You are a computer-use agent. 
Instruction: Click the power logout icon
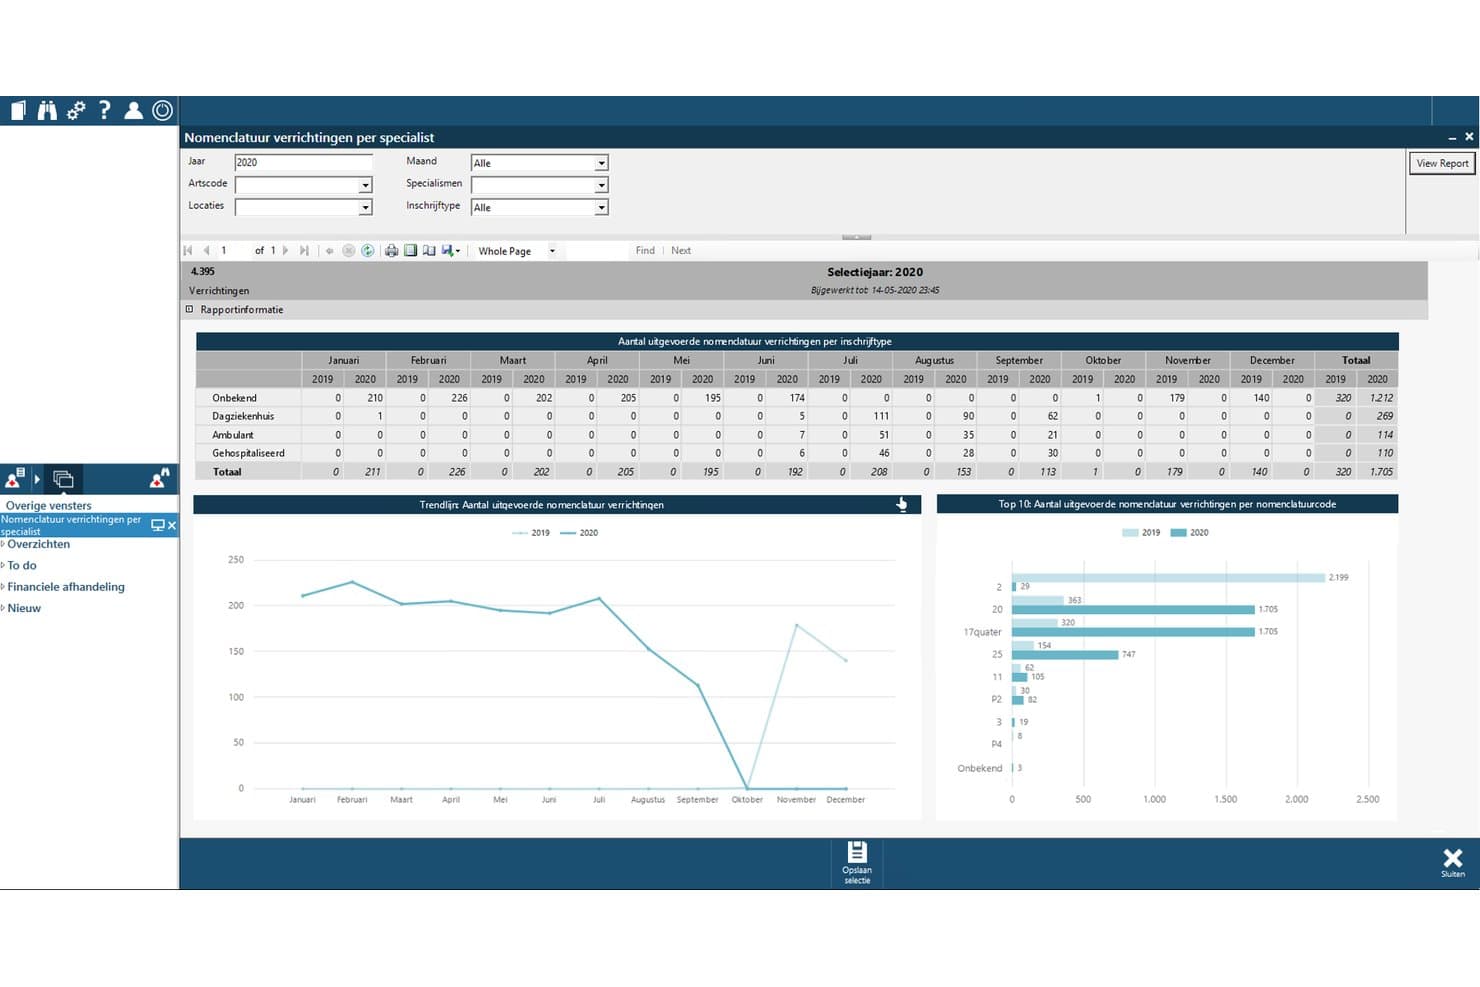coord(162,110)
